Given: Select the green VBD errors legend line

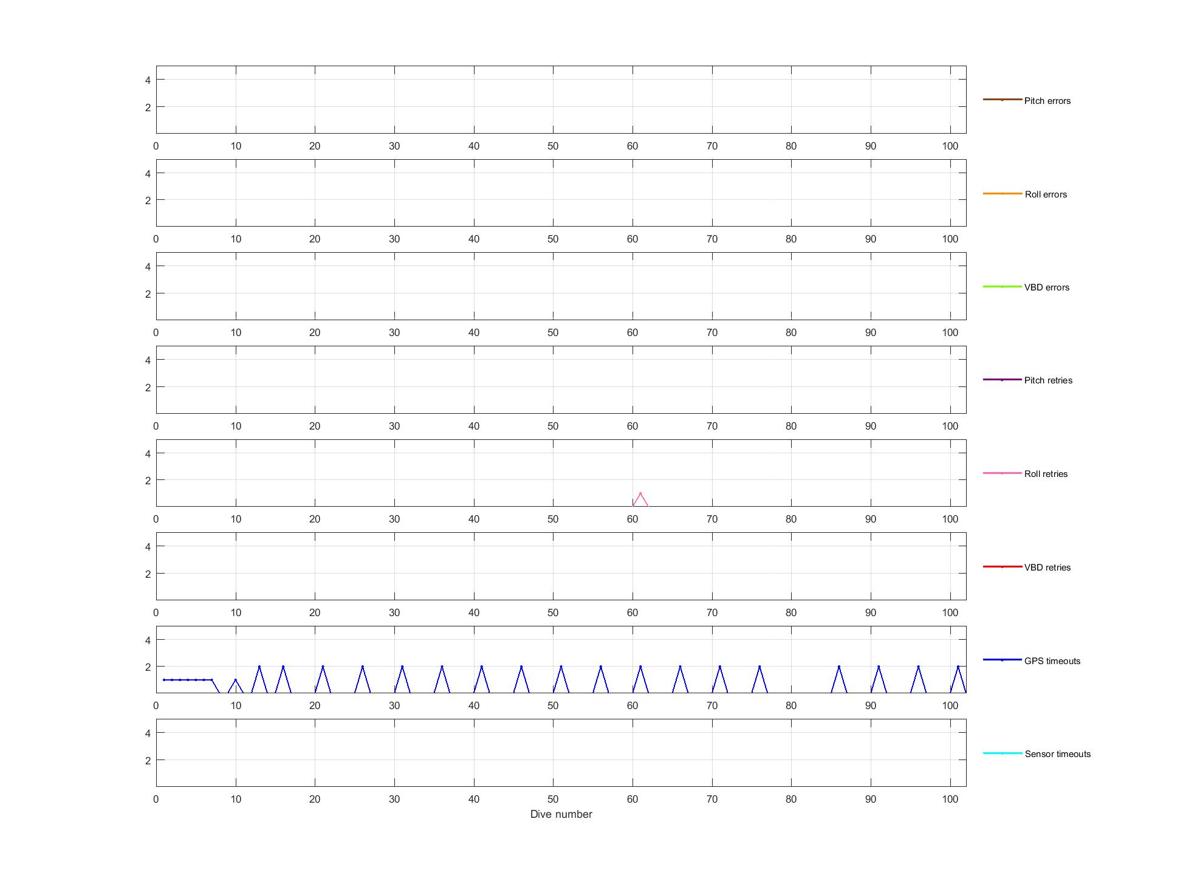Looking at the screenshot, I should click(x=1002, y=287).
